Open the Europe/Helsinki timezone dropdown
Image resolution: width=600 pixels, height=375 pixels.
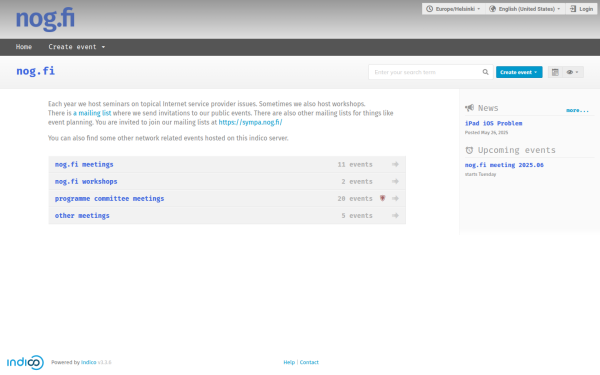coord(453,9)
